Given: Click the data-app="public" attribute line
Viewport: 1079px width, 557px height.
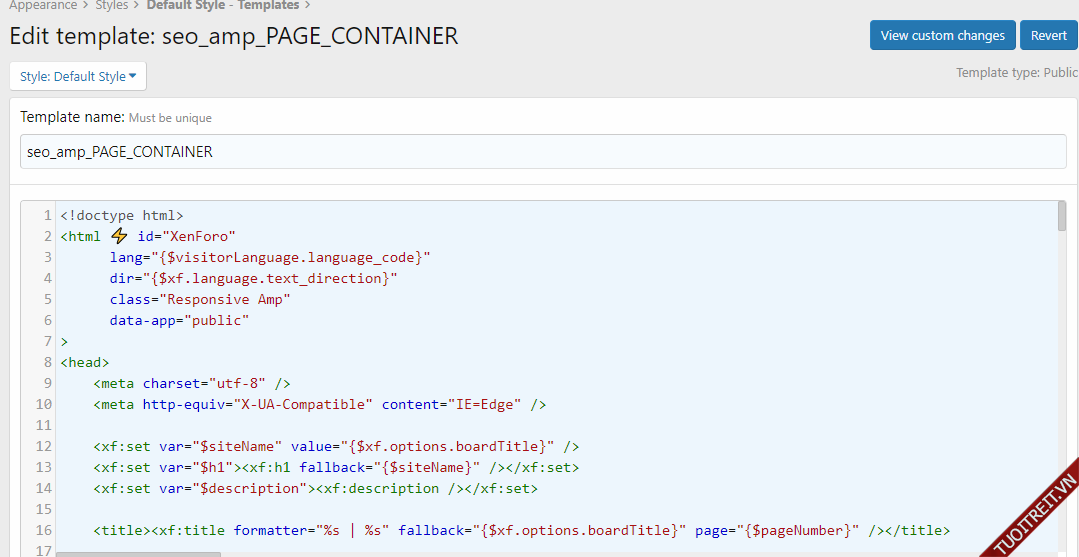Looking at the screenshot, I should click(x=179, y=320).
